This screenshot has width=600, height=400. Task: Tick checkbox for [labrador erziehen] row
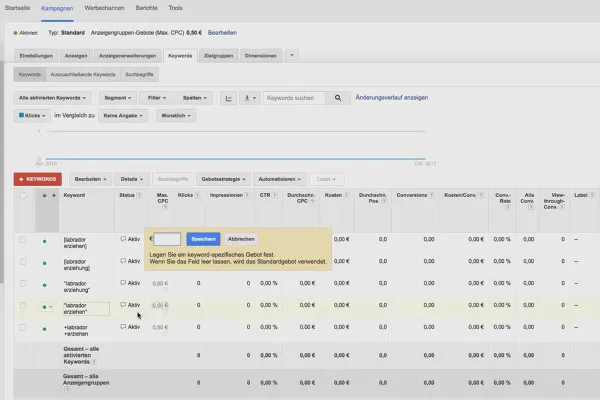(23, 240)
